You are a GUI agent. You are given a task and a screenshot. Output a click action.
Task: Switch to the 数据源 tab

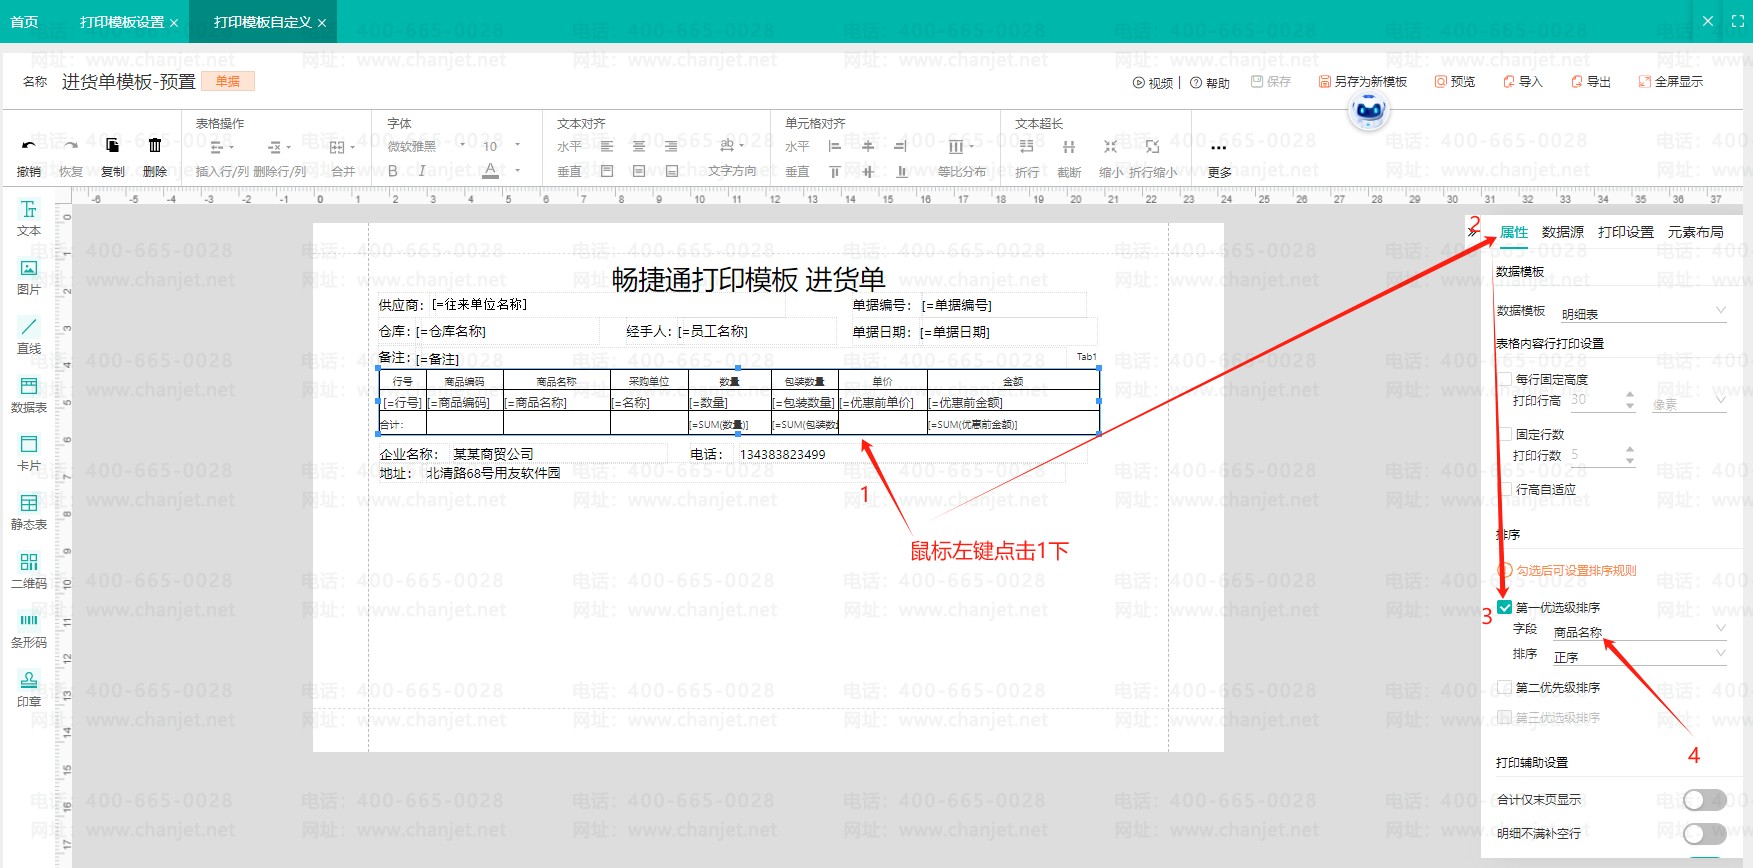pyautogui.click(x=1562, y=232)
